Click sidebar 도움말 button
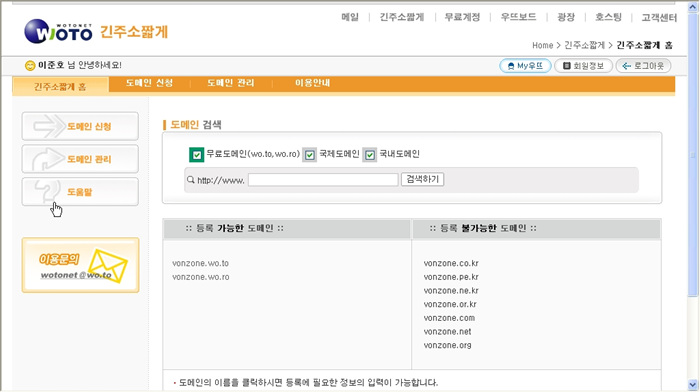This screenshot has height=392, width=700. pos(80,192)
